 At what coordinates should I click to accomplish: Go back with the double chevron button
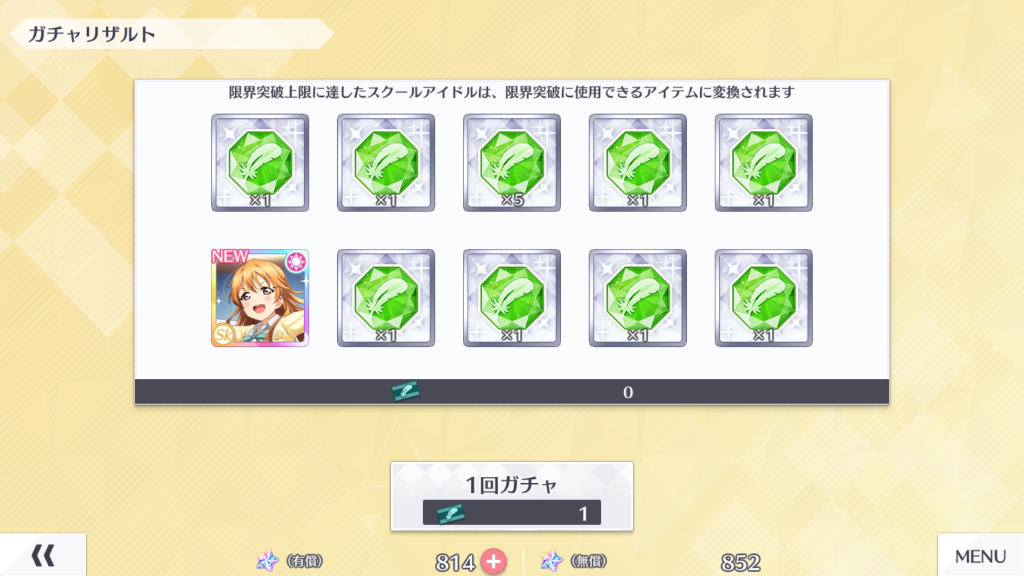pos(43,555)
